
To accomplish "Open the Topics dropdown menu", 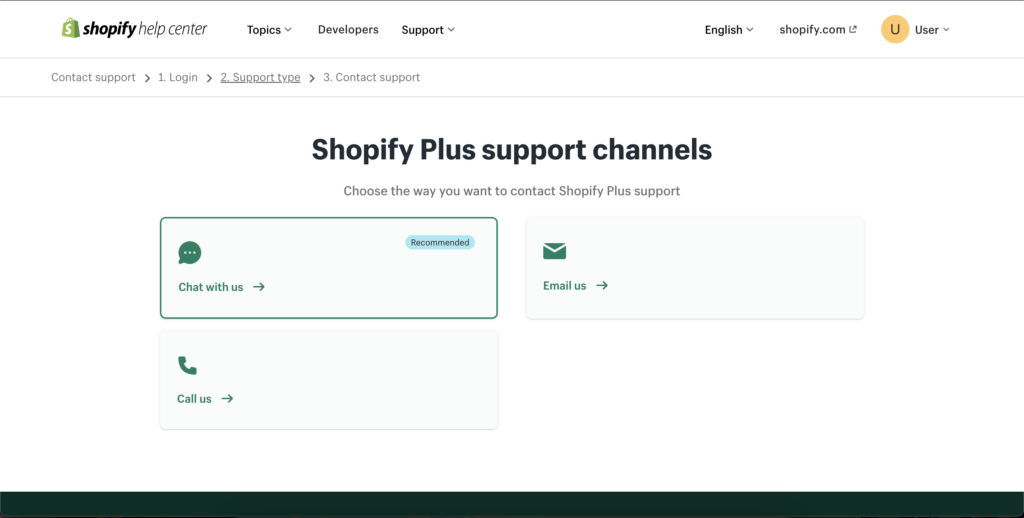I will [x=269, y=30].
